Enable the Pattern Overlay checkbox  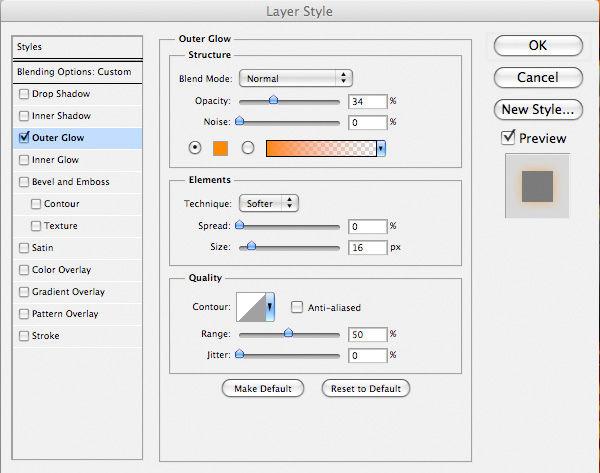tap(24, 314)
